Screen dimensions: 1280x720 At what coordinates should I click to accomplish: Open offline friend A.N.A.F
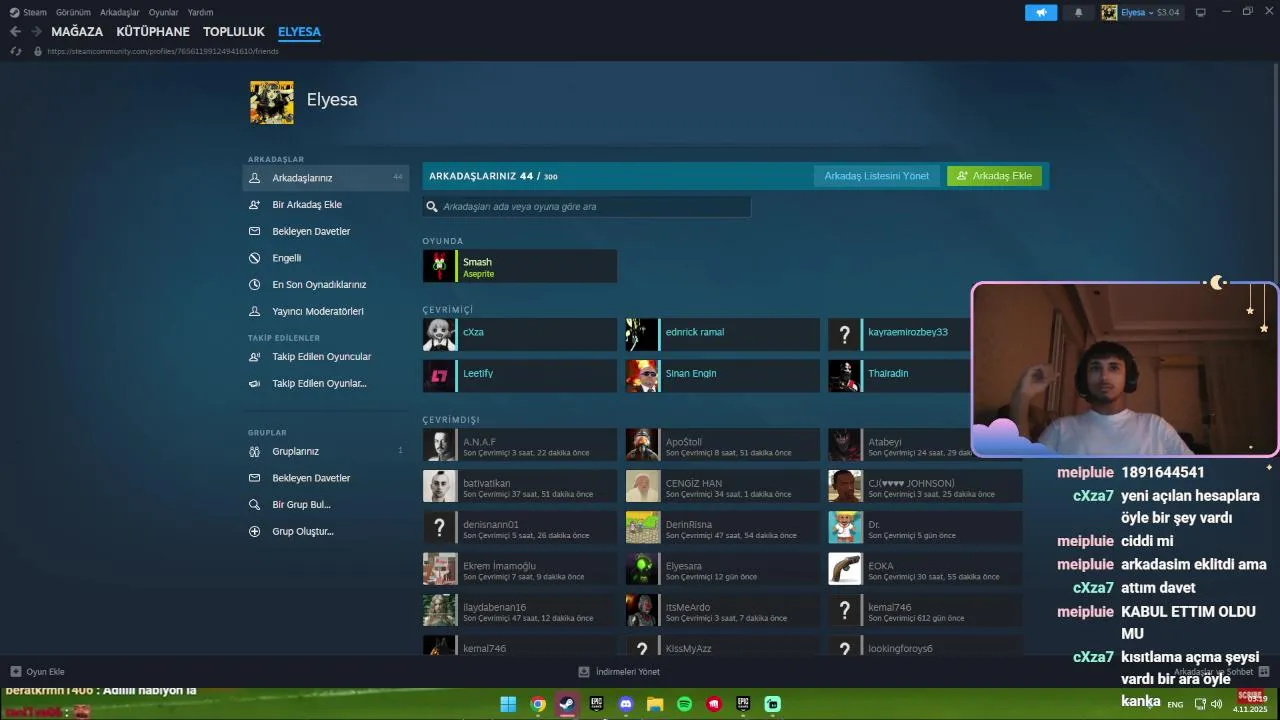tap(520, 445)
